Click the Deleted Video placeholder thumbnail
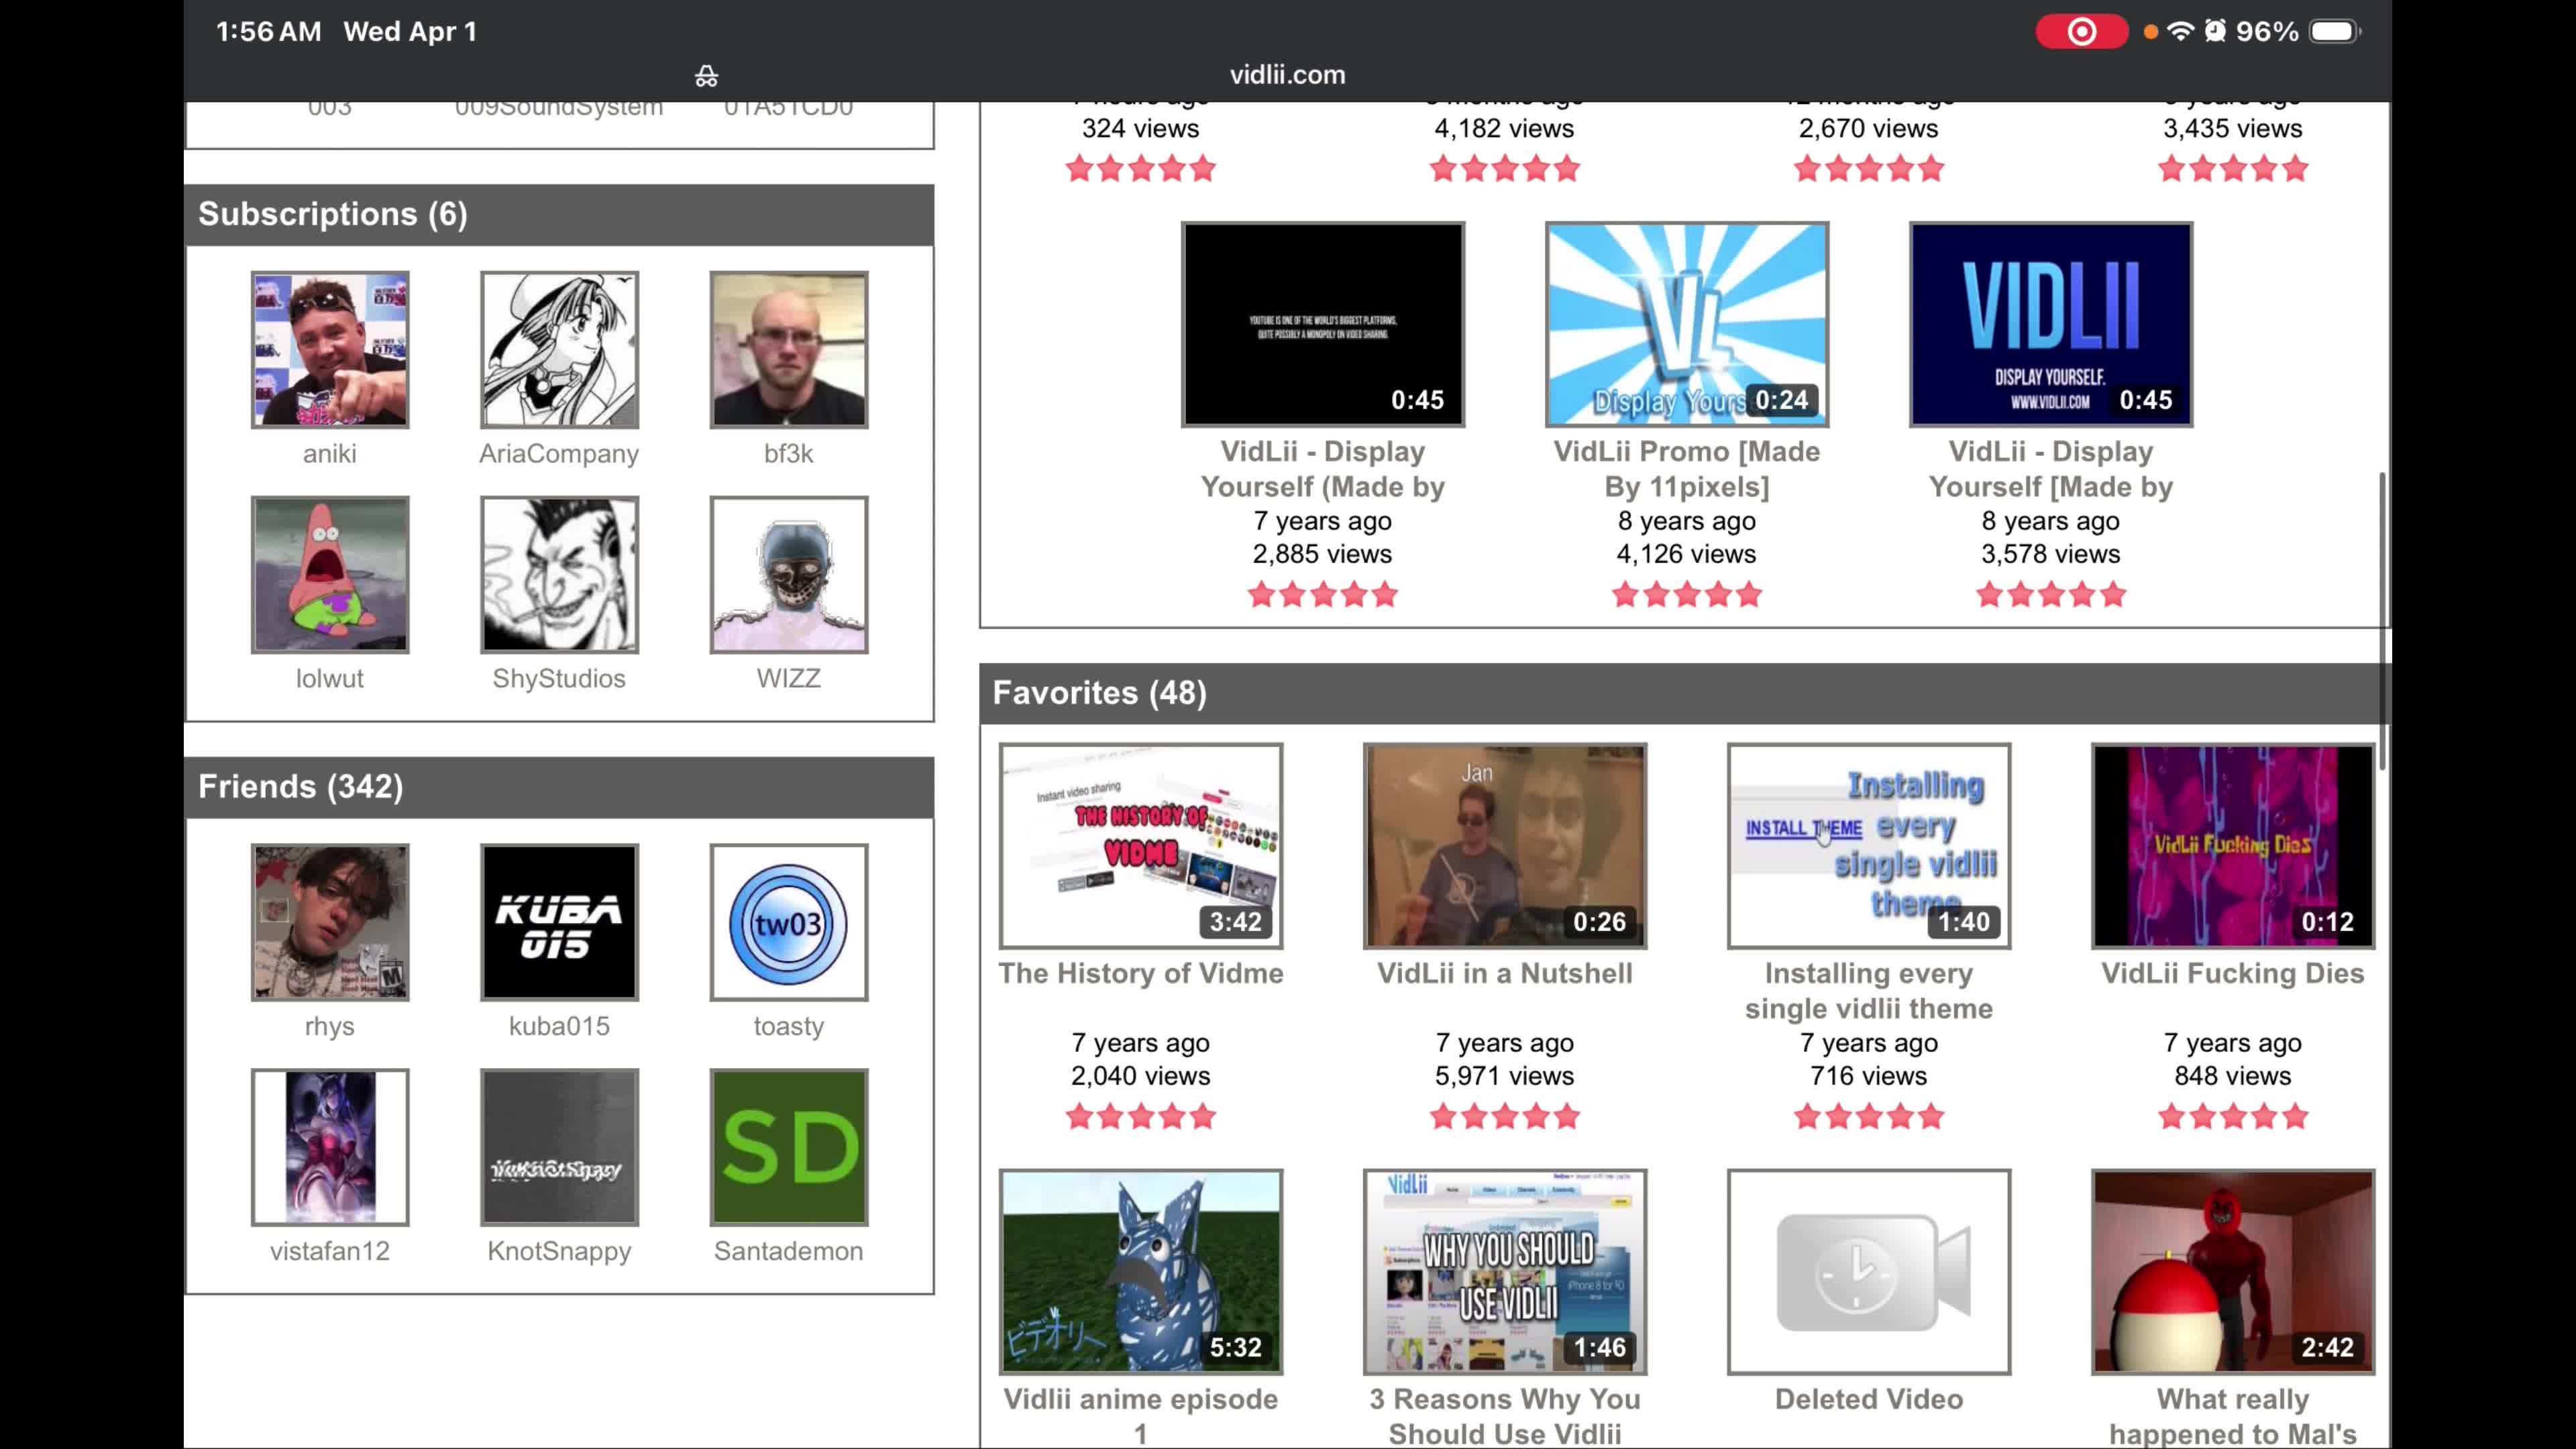2576x1449 pixels. [1868, 1272]
